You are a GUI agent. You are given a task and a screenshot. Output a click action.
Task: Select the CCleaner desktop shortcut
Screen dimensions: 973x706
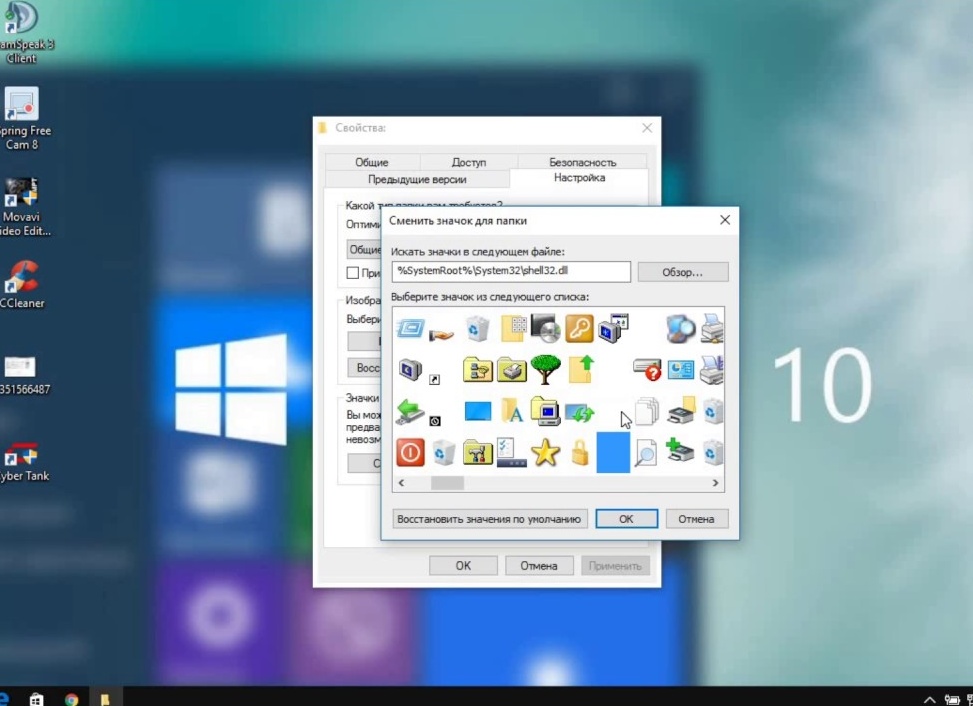coord(22,284)
